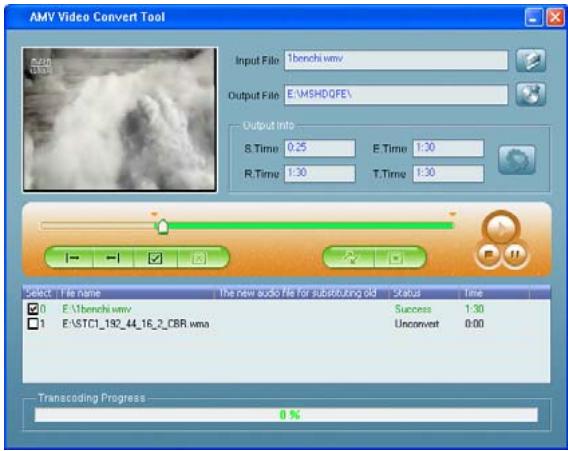The image size is (568, 451).
Task: Click the Select column header
Action: 39,293
